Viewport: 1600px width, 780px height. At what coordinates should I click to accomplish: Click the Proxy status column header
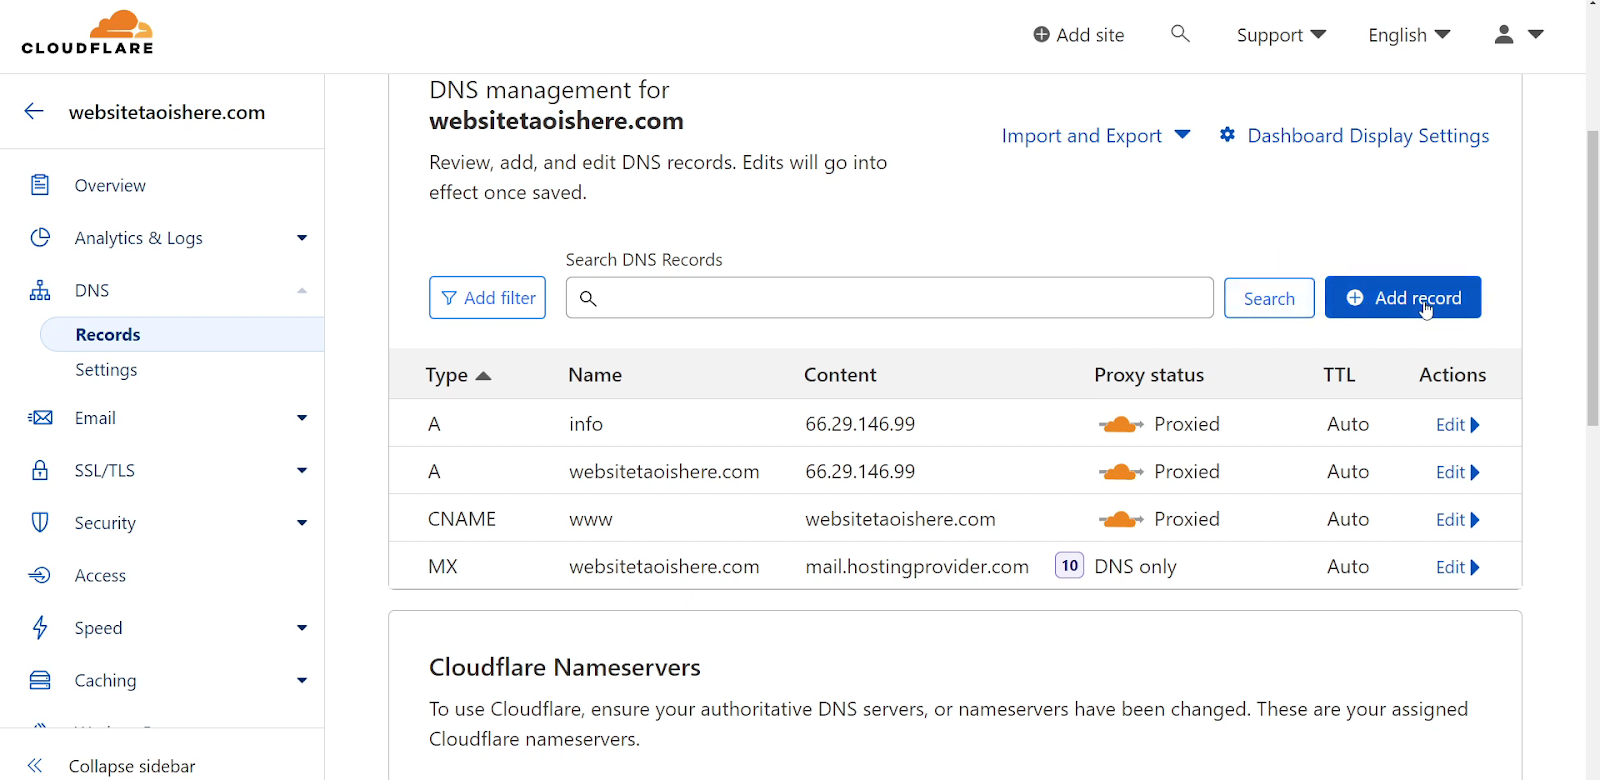click(x=1149, y=375)
